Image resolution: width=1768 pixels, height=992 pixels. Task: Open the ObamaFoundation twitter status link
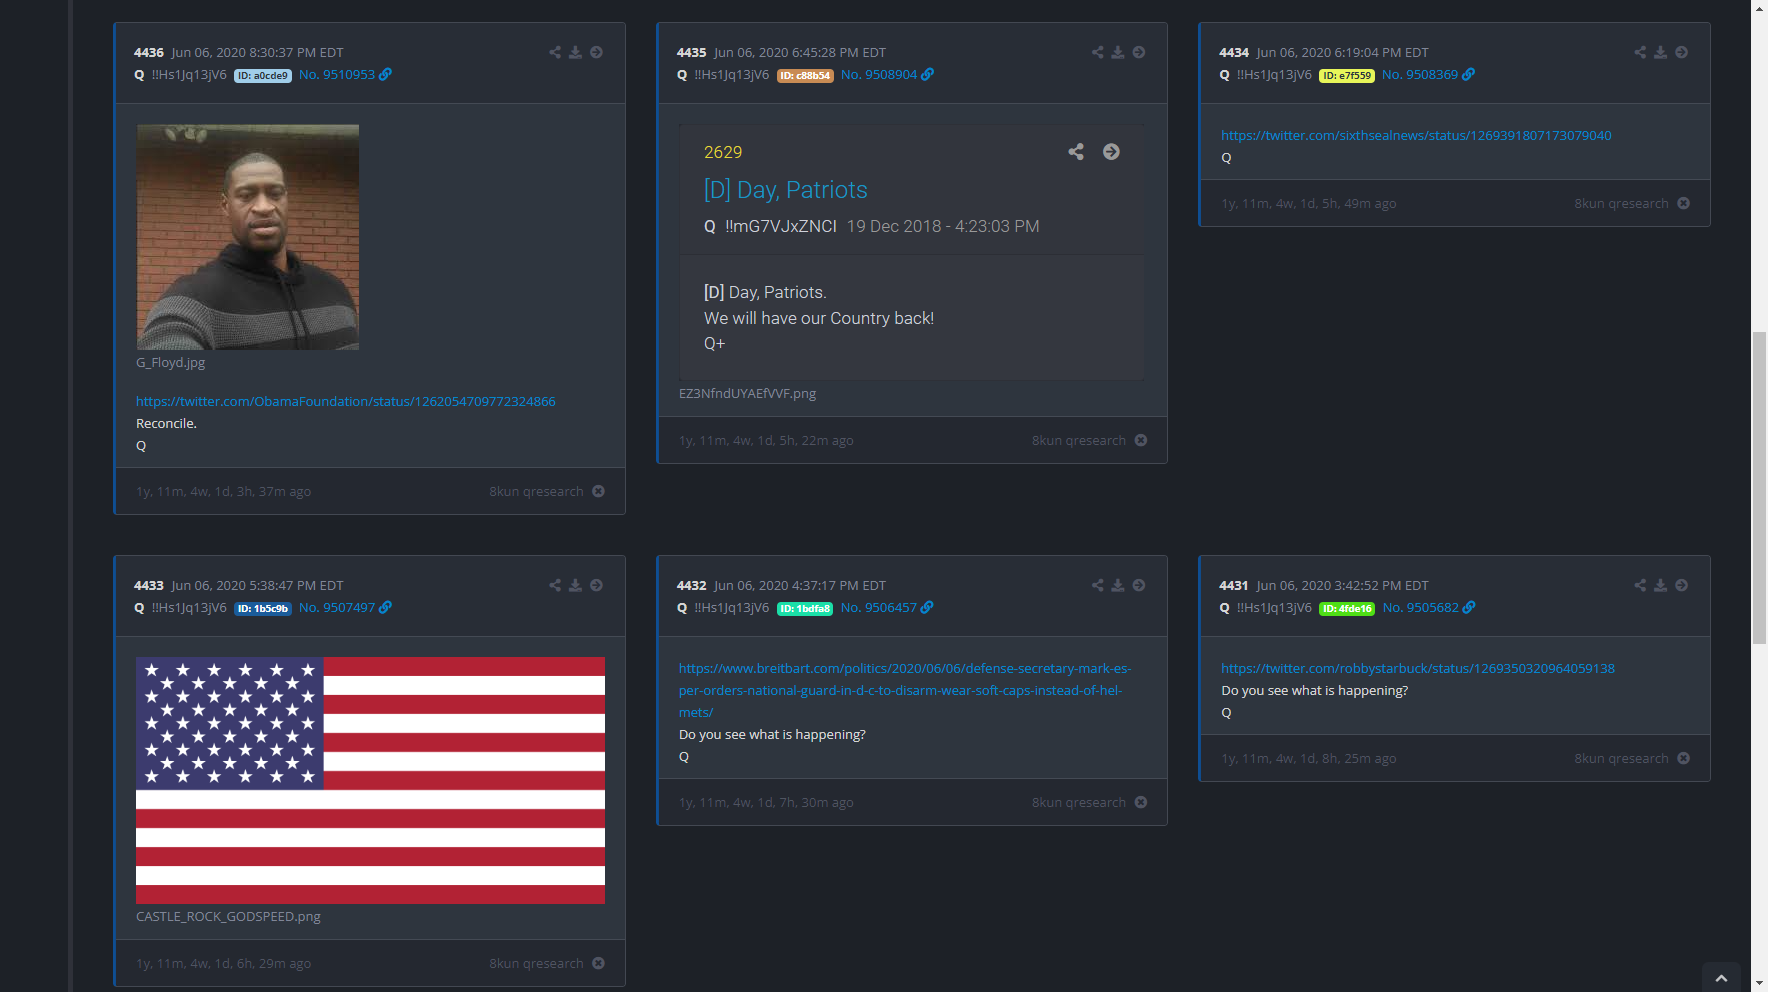345,401
